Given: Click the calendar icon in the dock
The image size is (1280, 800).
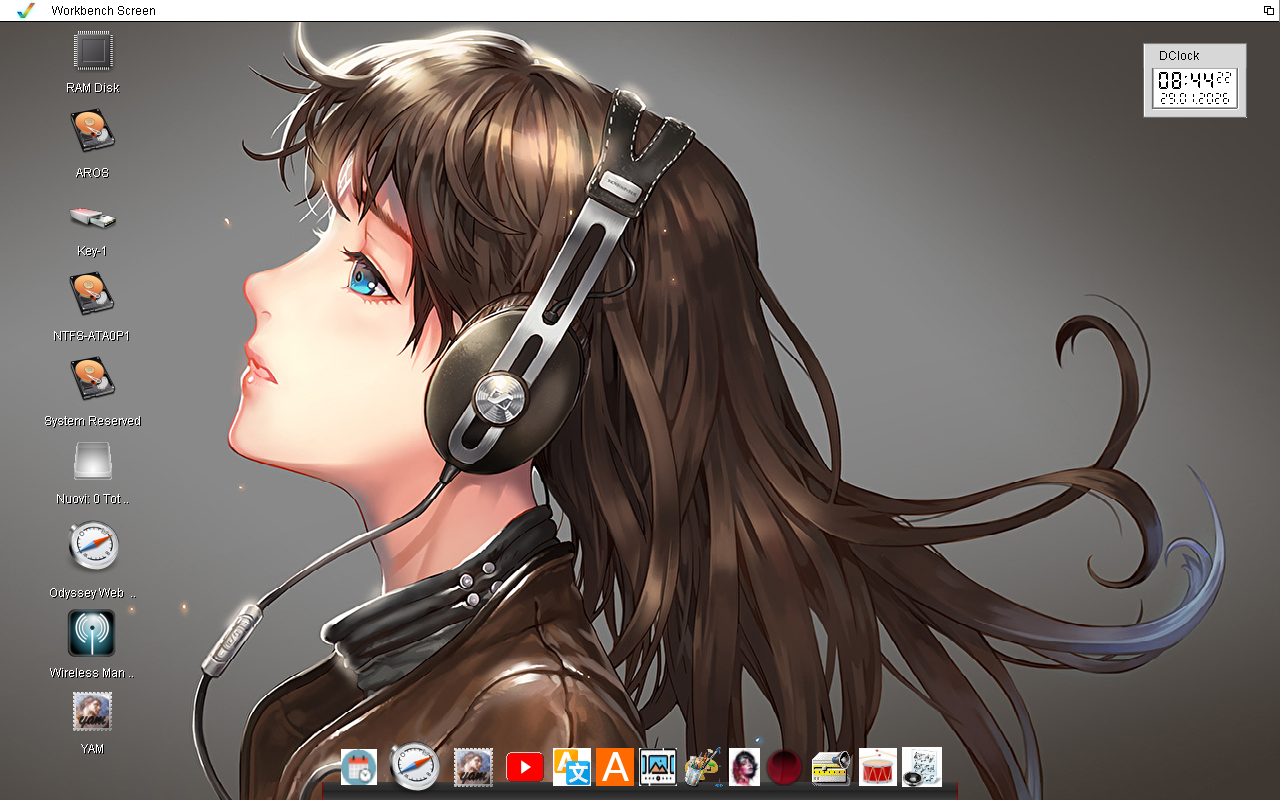Looking at the screenshot, I should click(359, 767).
